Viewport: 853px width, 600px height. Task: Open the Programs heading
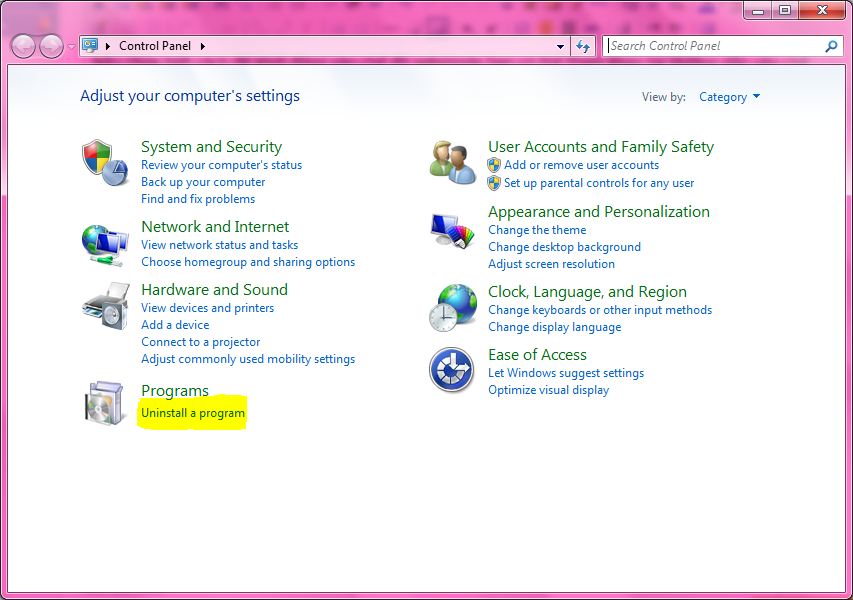click(x=175, y=391)
